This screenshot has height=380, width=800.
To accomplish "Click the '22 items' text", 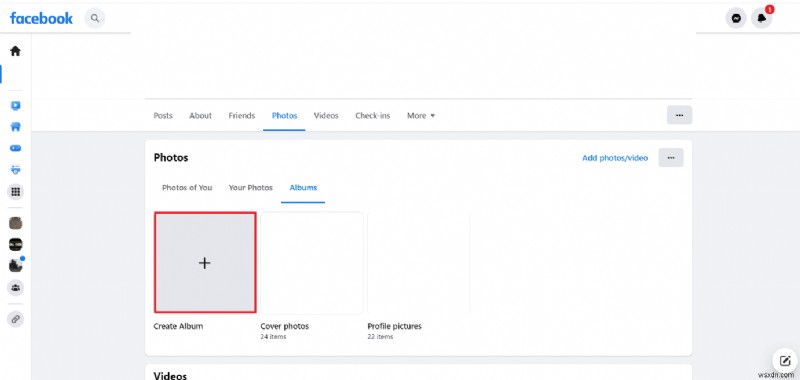I will coord(380,337).
